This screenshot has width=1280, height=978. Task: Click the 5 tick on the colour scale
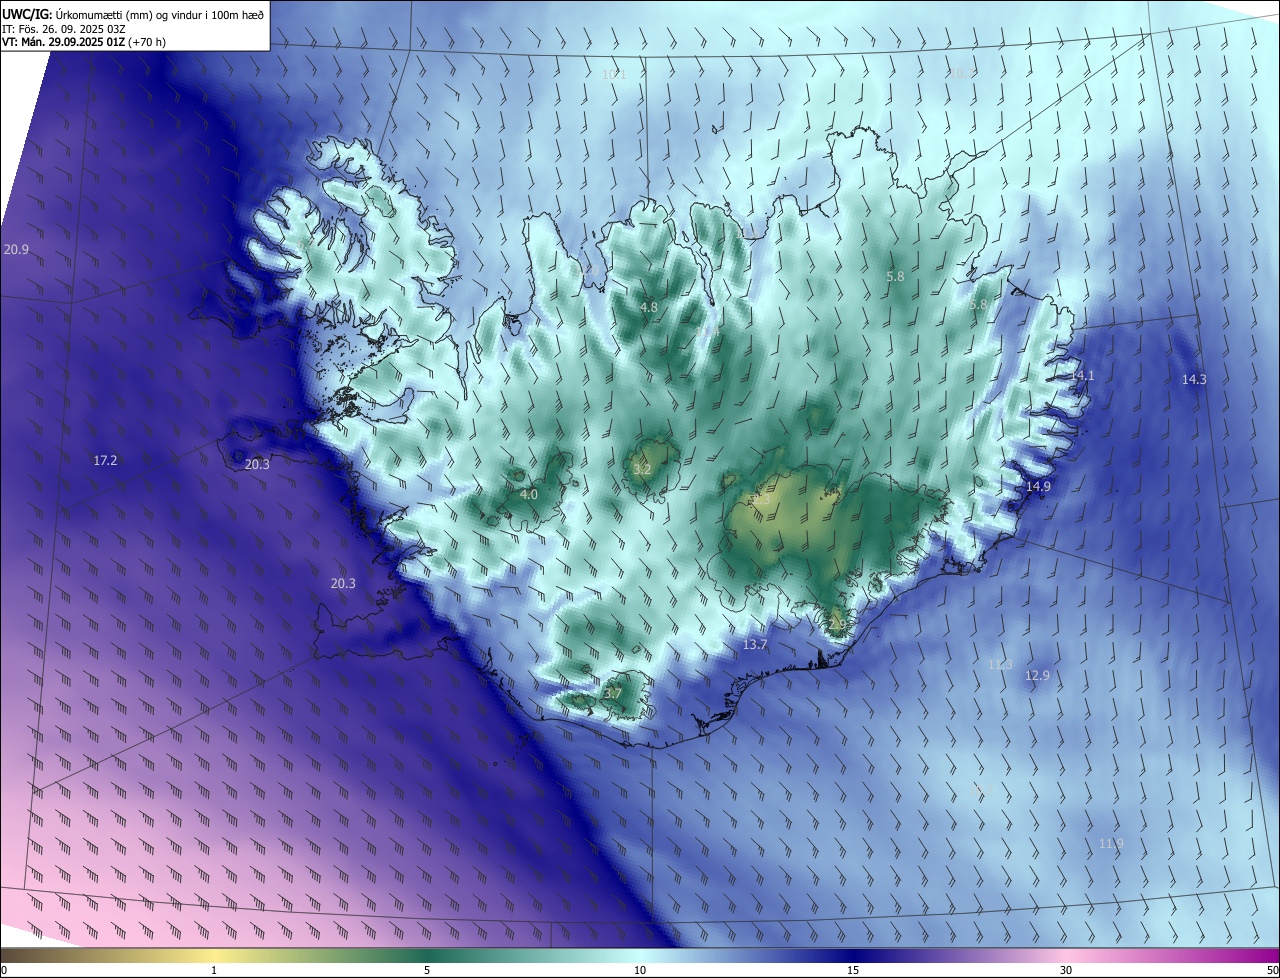[x=427, y=970]
